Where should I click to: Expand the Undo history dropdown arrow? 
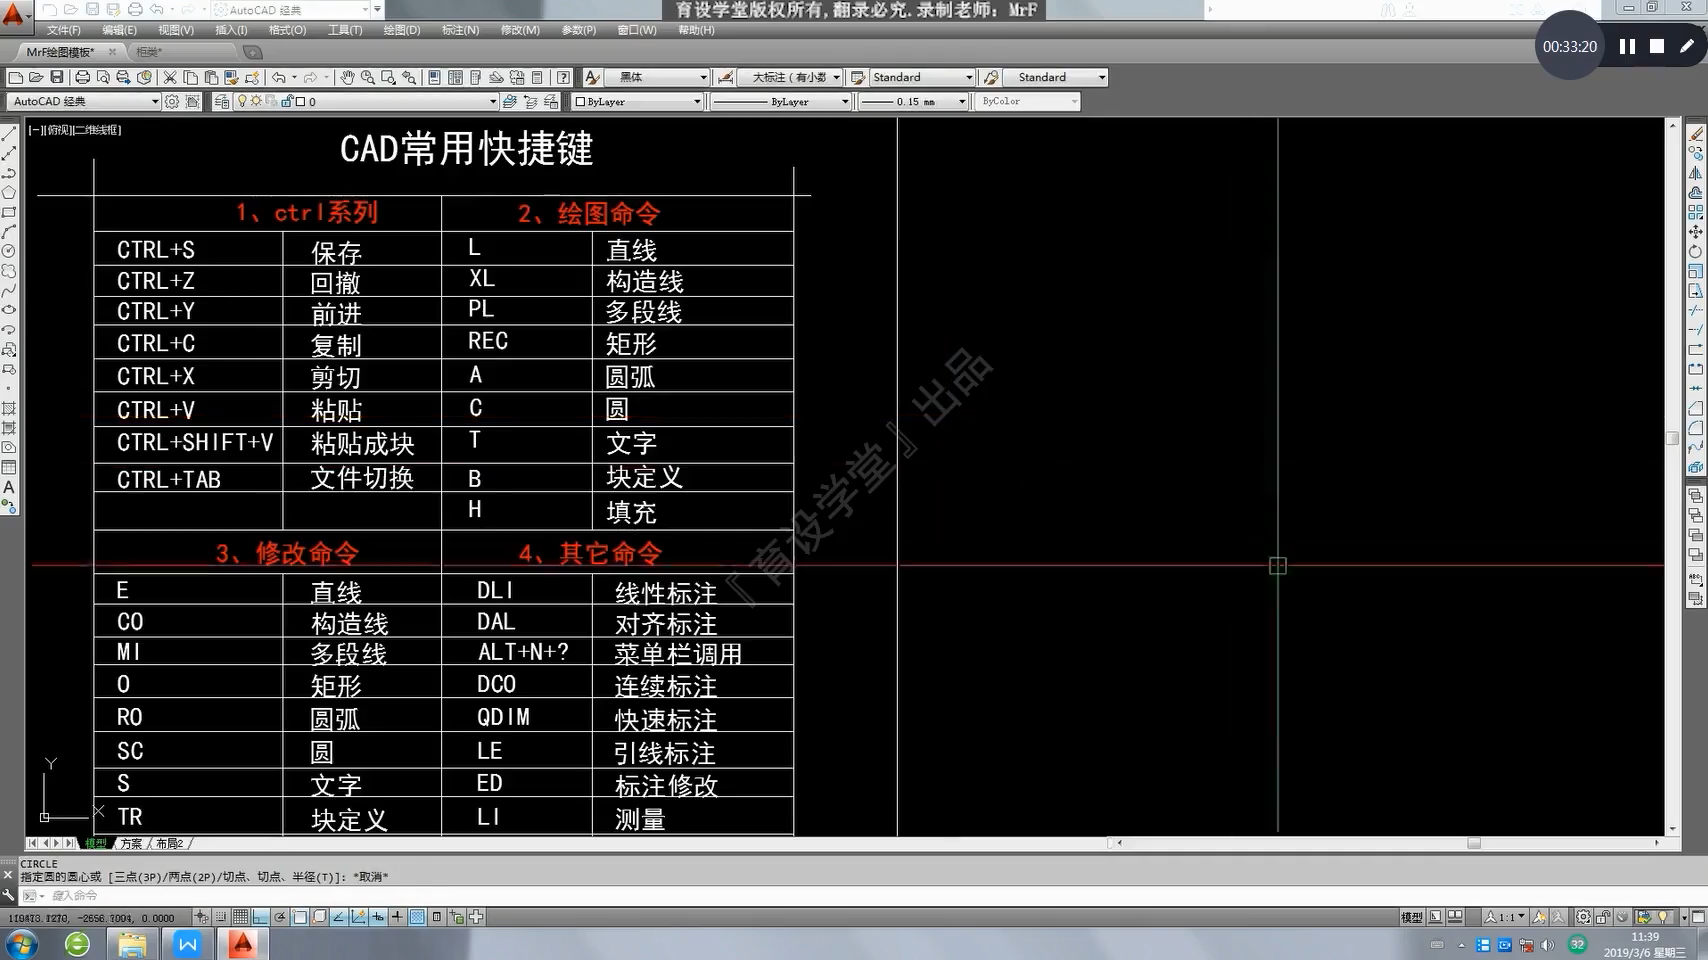pos(294,77)
